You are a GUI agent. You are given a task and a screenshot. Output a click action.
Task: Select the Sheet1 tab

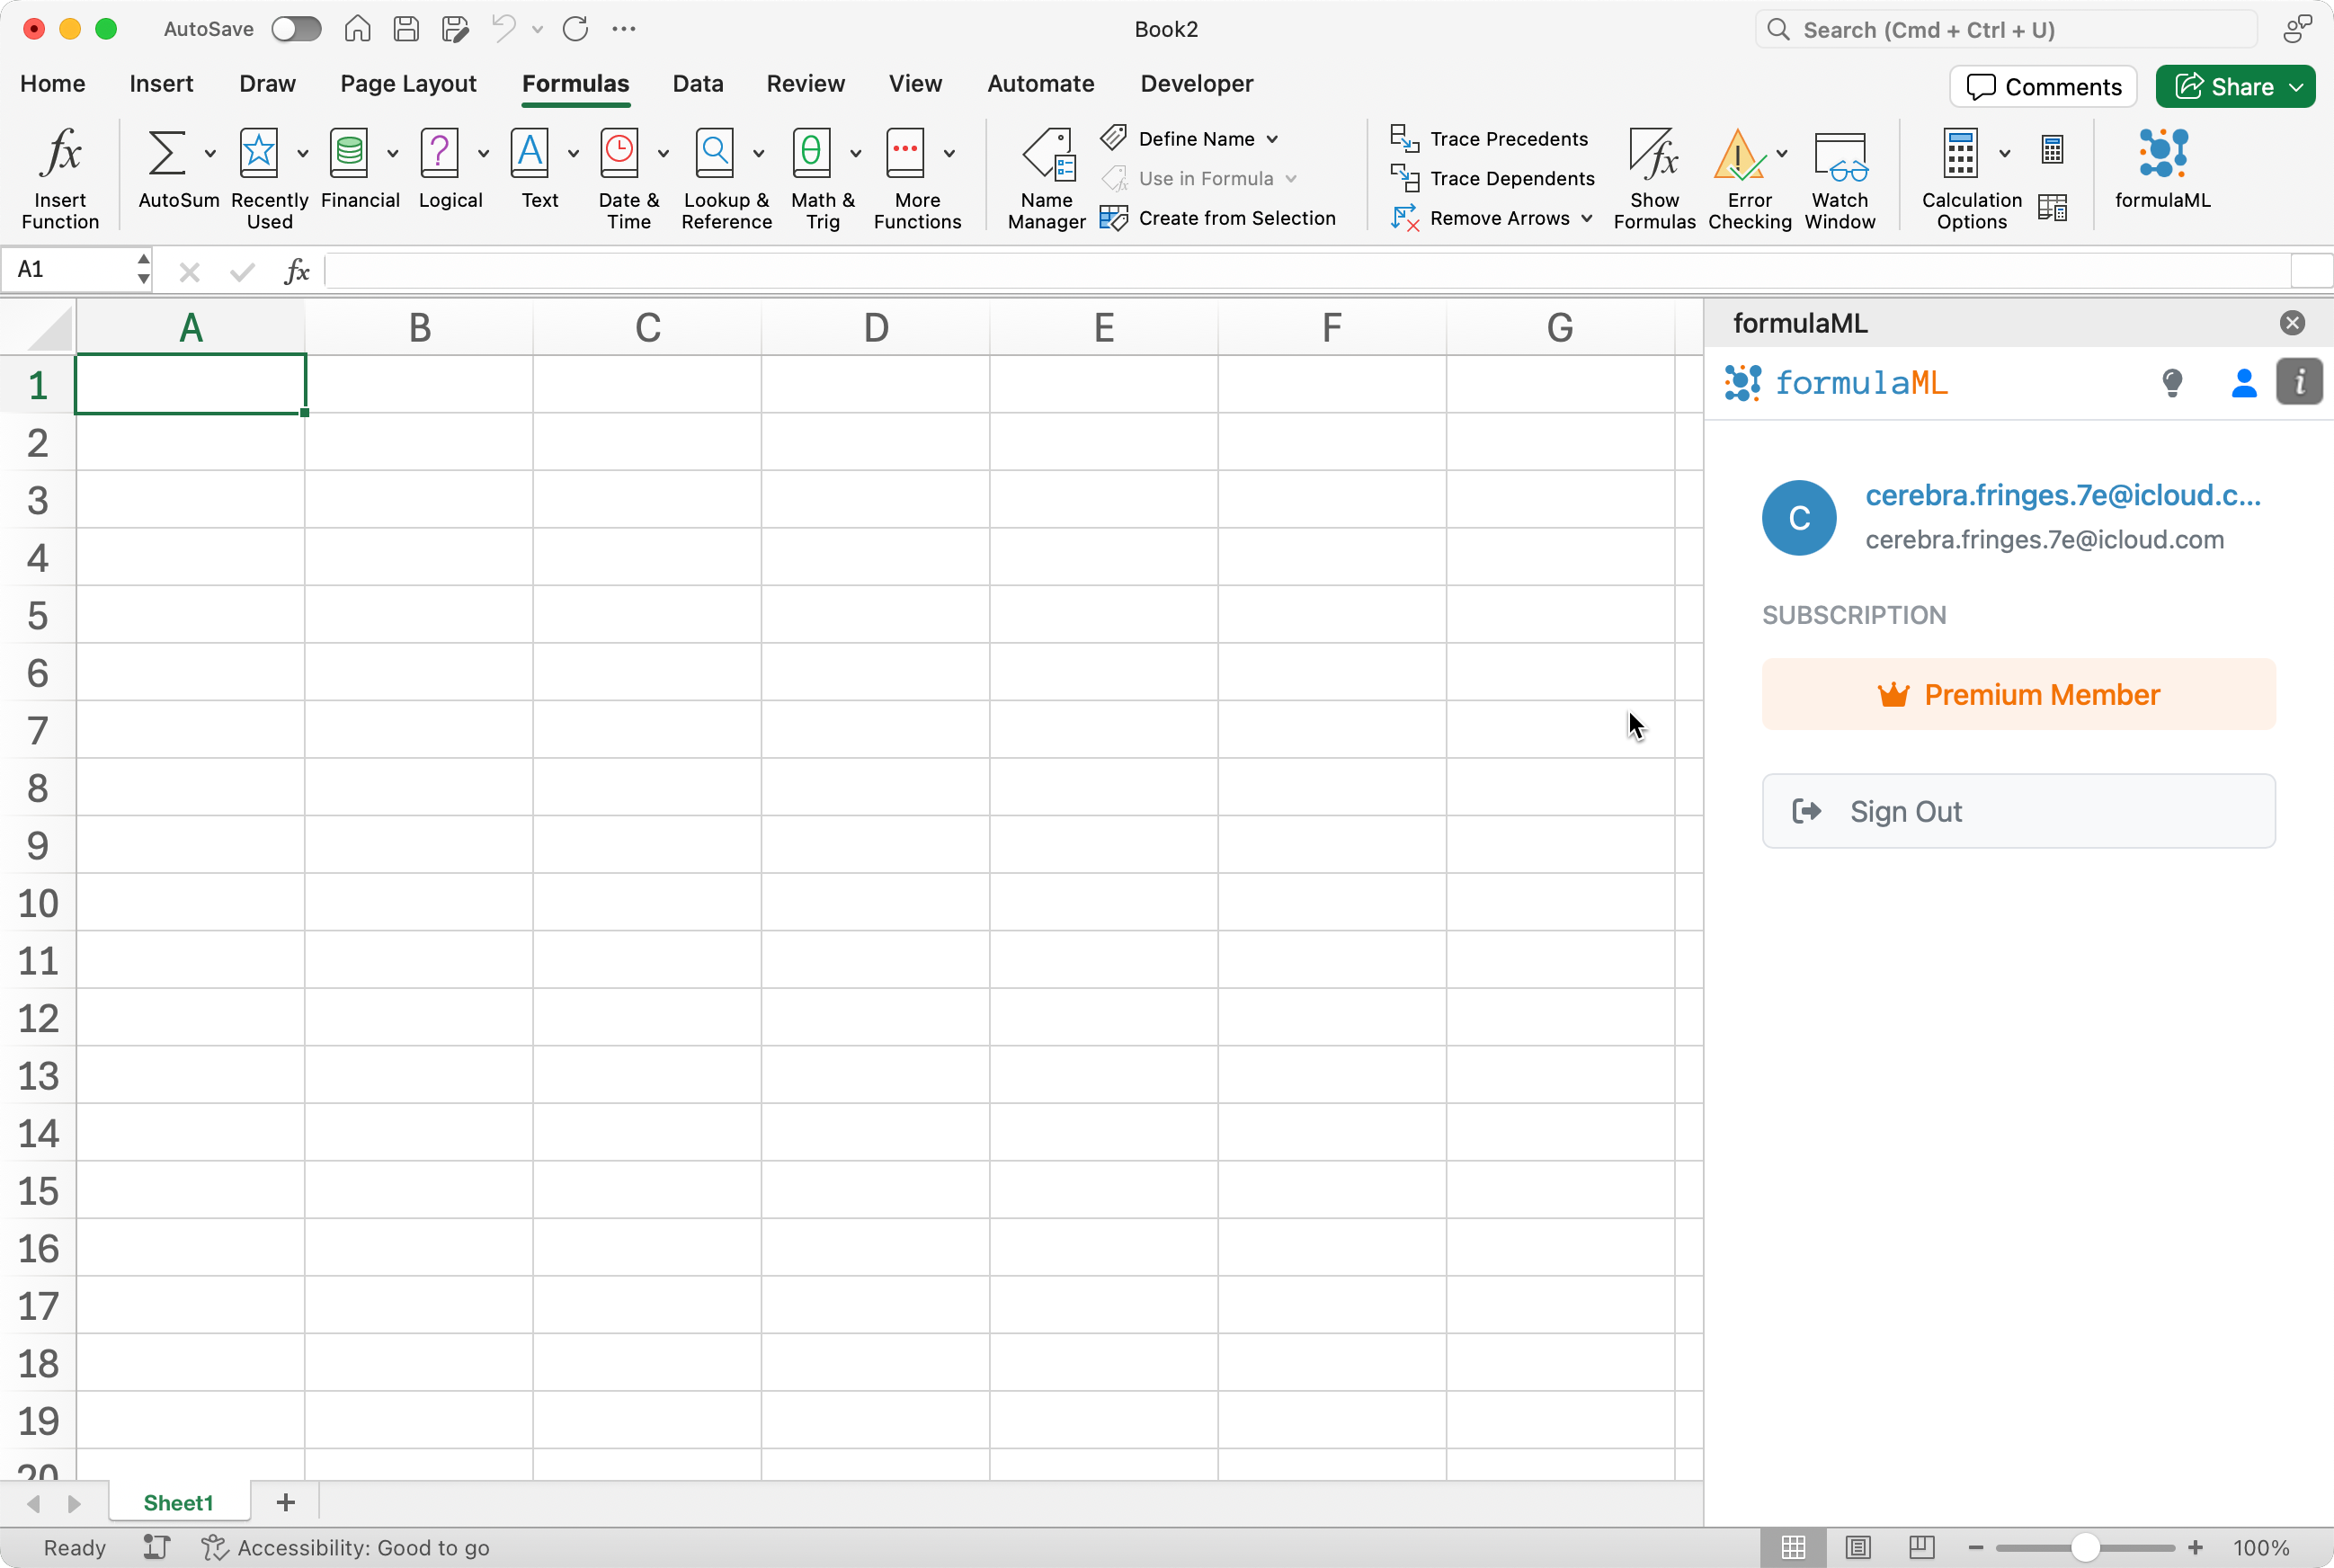[x=178, y=1502]
